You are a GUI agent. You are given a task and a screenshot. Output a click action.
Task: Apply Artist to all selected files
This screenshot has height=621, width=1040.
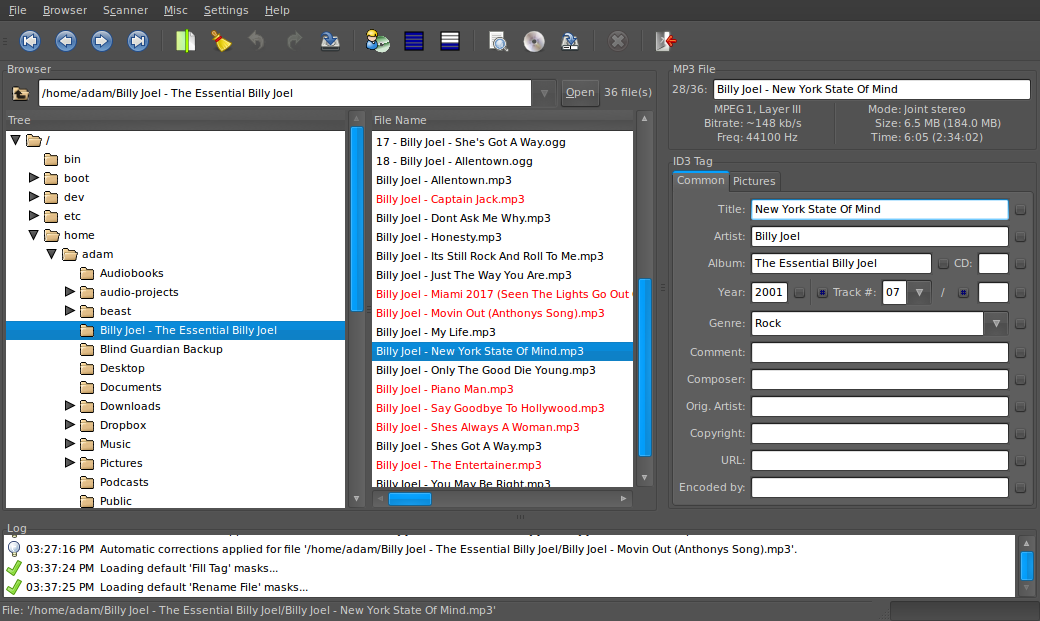[1020, 237]
